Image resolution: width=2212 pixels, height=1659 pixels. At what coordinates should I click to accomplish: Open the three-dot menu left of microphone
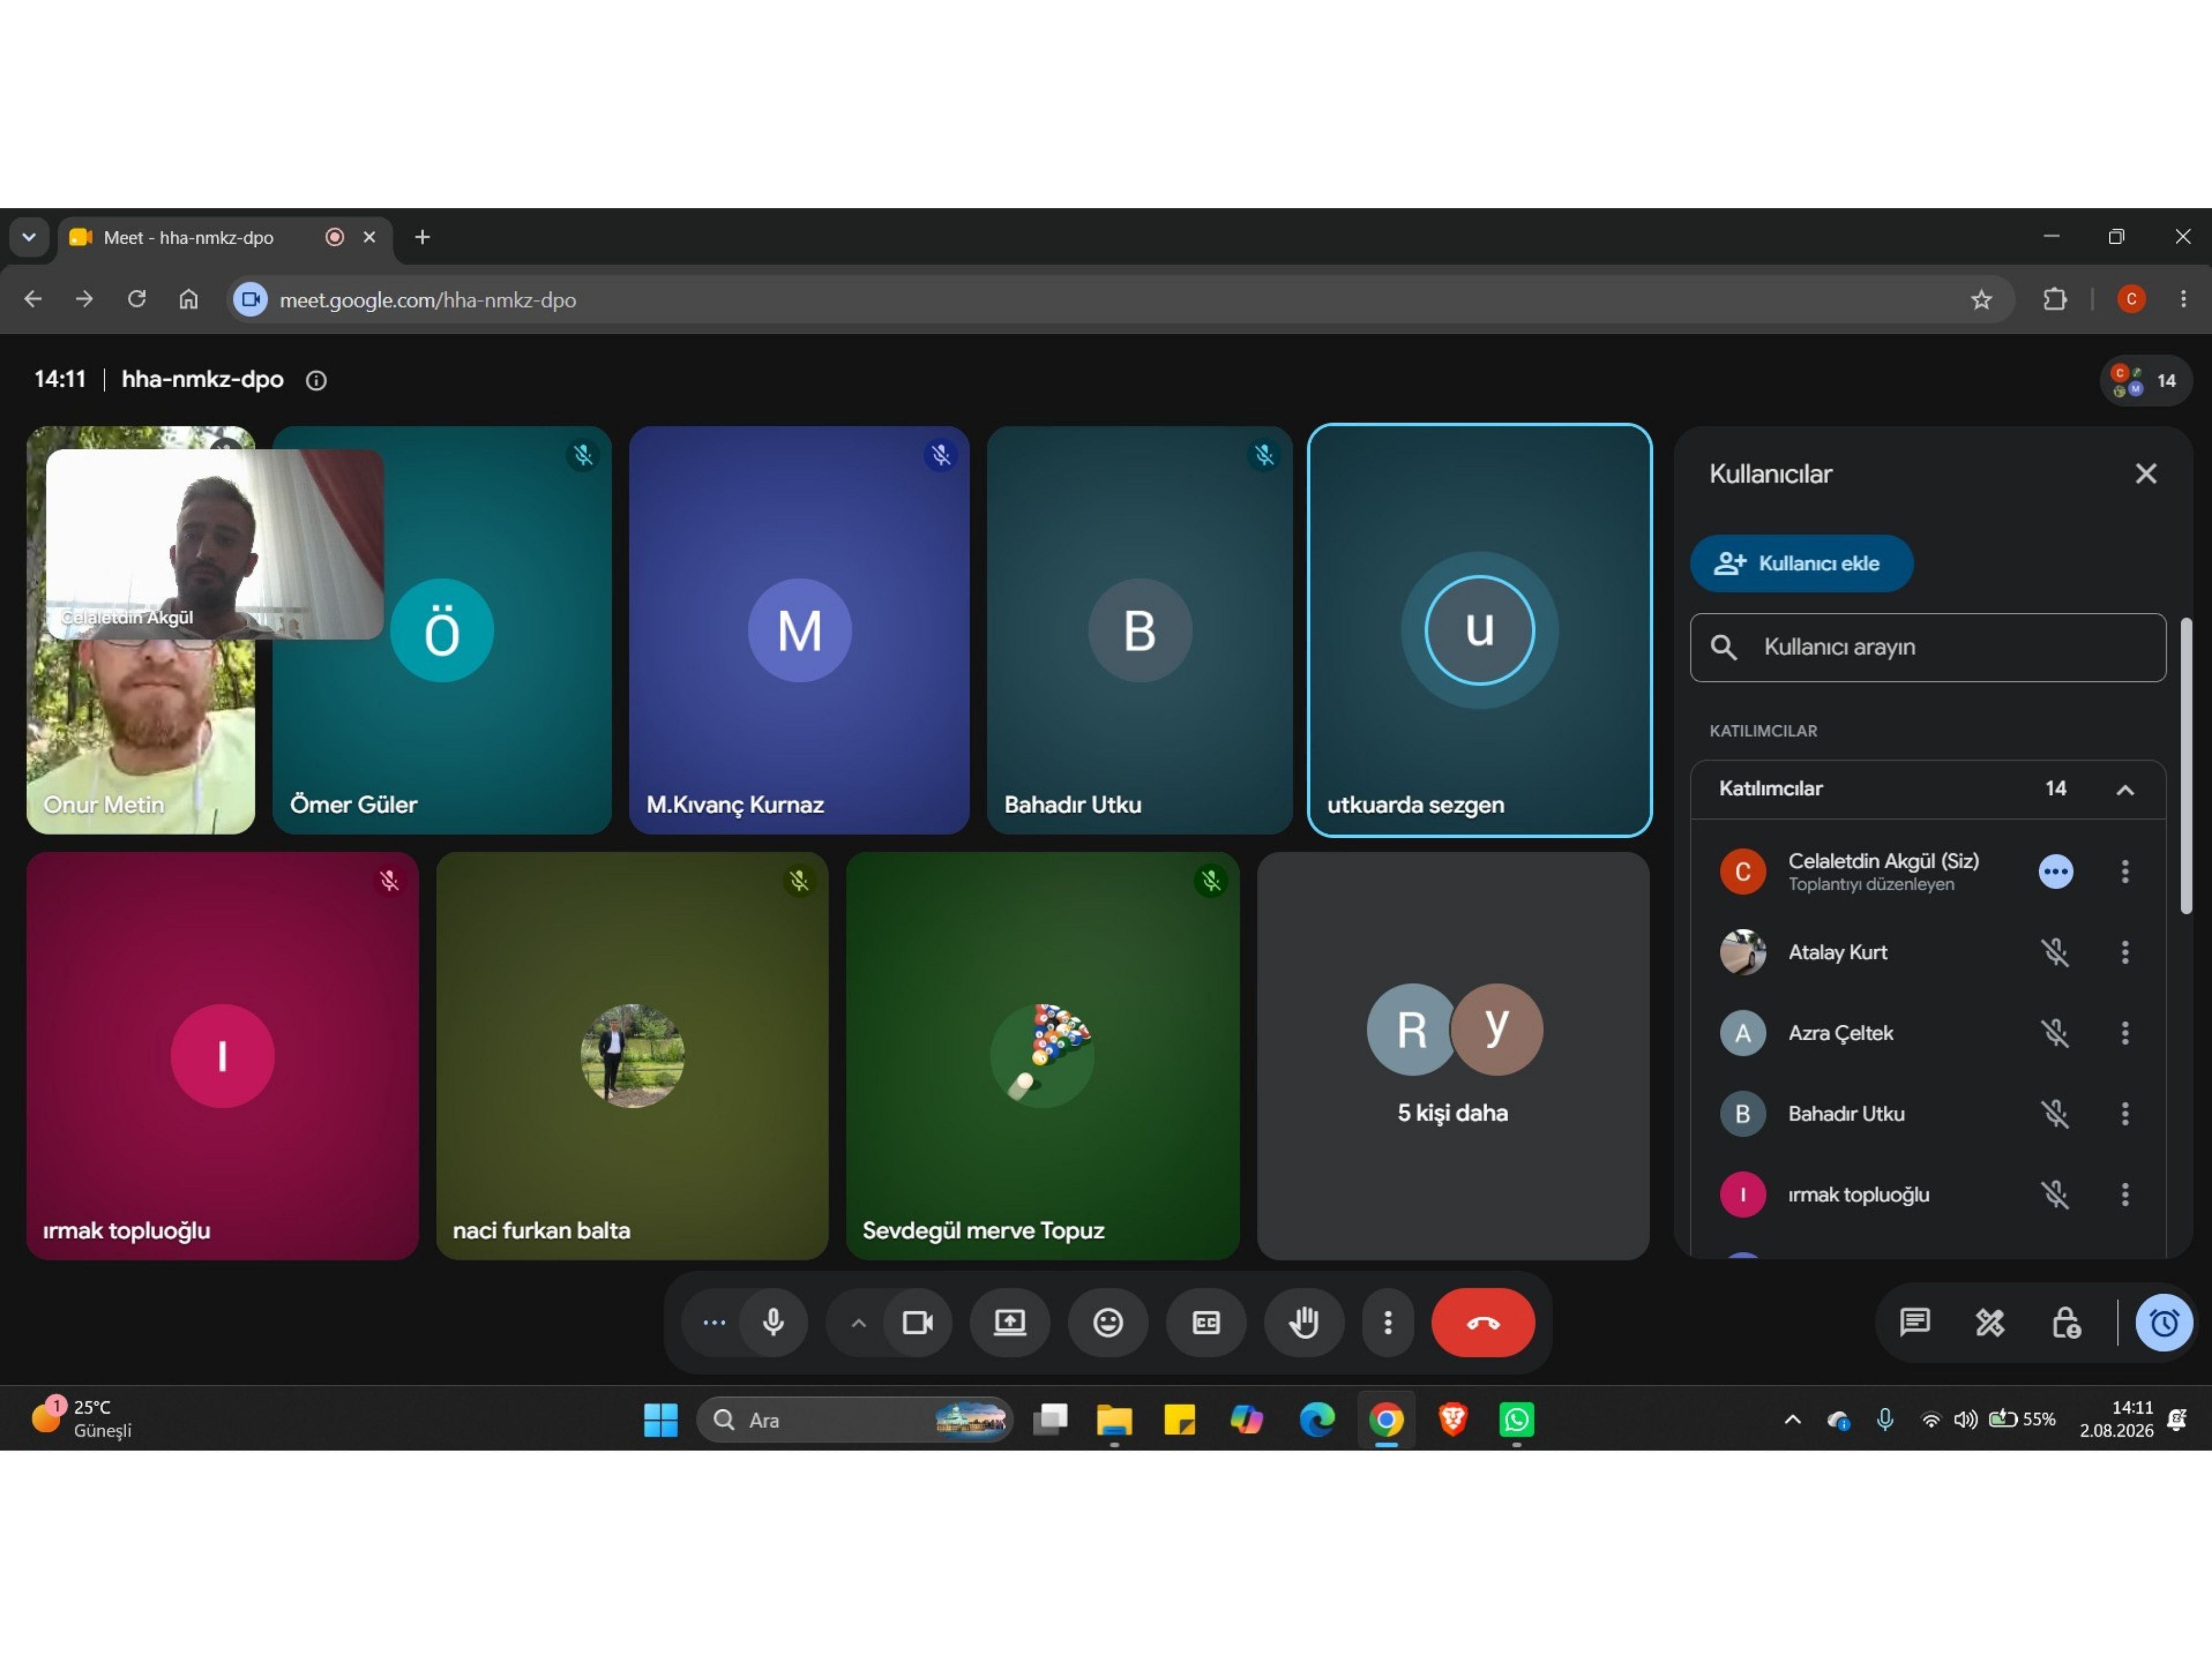[x=714, y=1322]
